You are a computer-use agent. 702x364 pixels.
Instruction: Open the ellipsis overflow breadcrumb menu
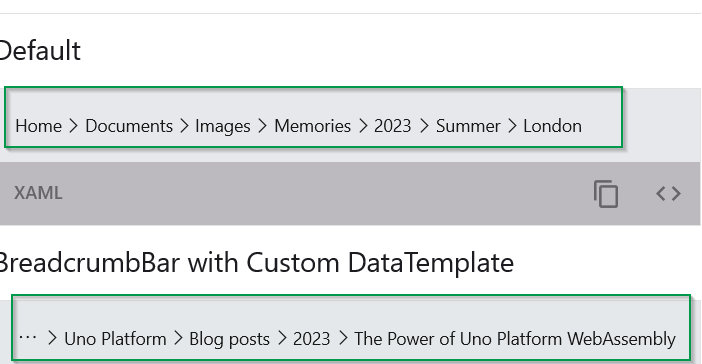pos(28,338)
